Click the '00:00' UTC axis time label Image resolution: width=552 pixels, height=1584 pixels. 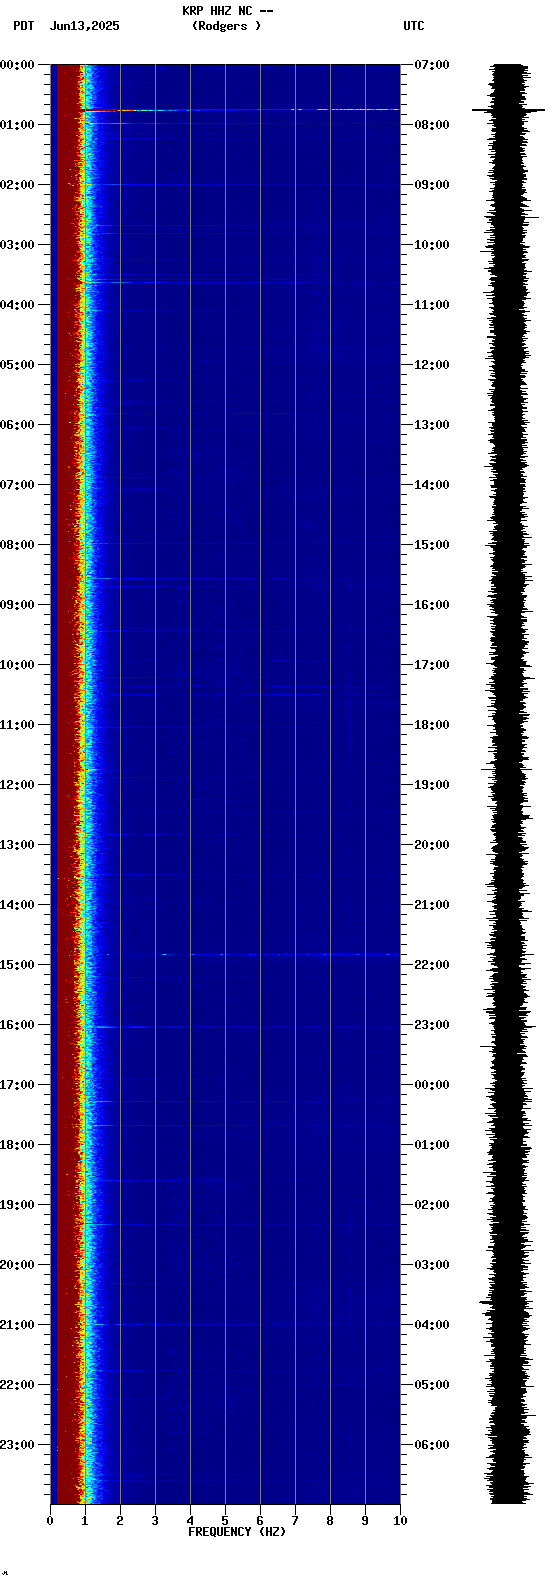point(432,1085)
